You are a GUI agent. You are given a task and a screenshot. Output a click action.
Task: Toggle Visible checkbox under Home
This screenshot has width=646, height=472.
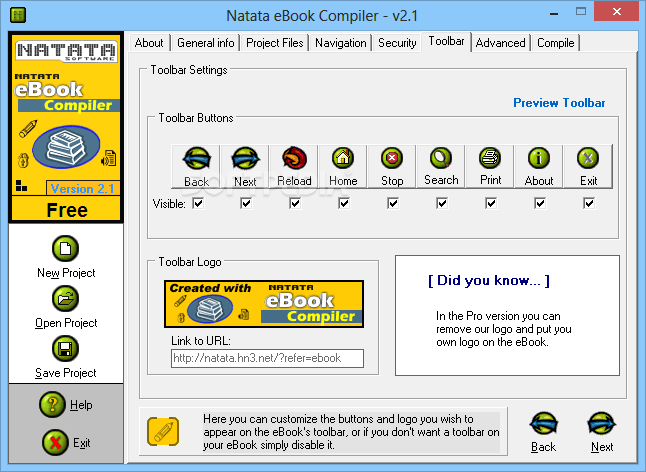[x=344, y=203]
